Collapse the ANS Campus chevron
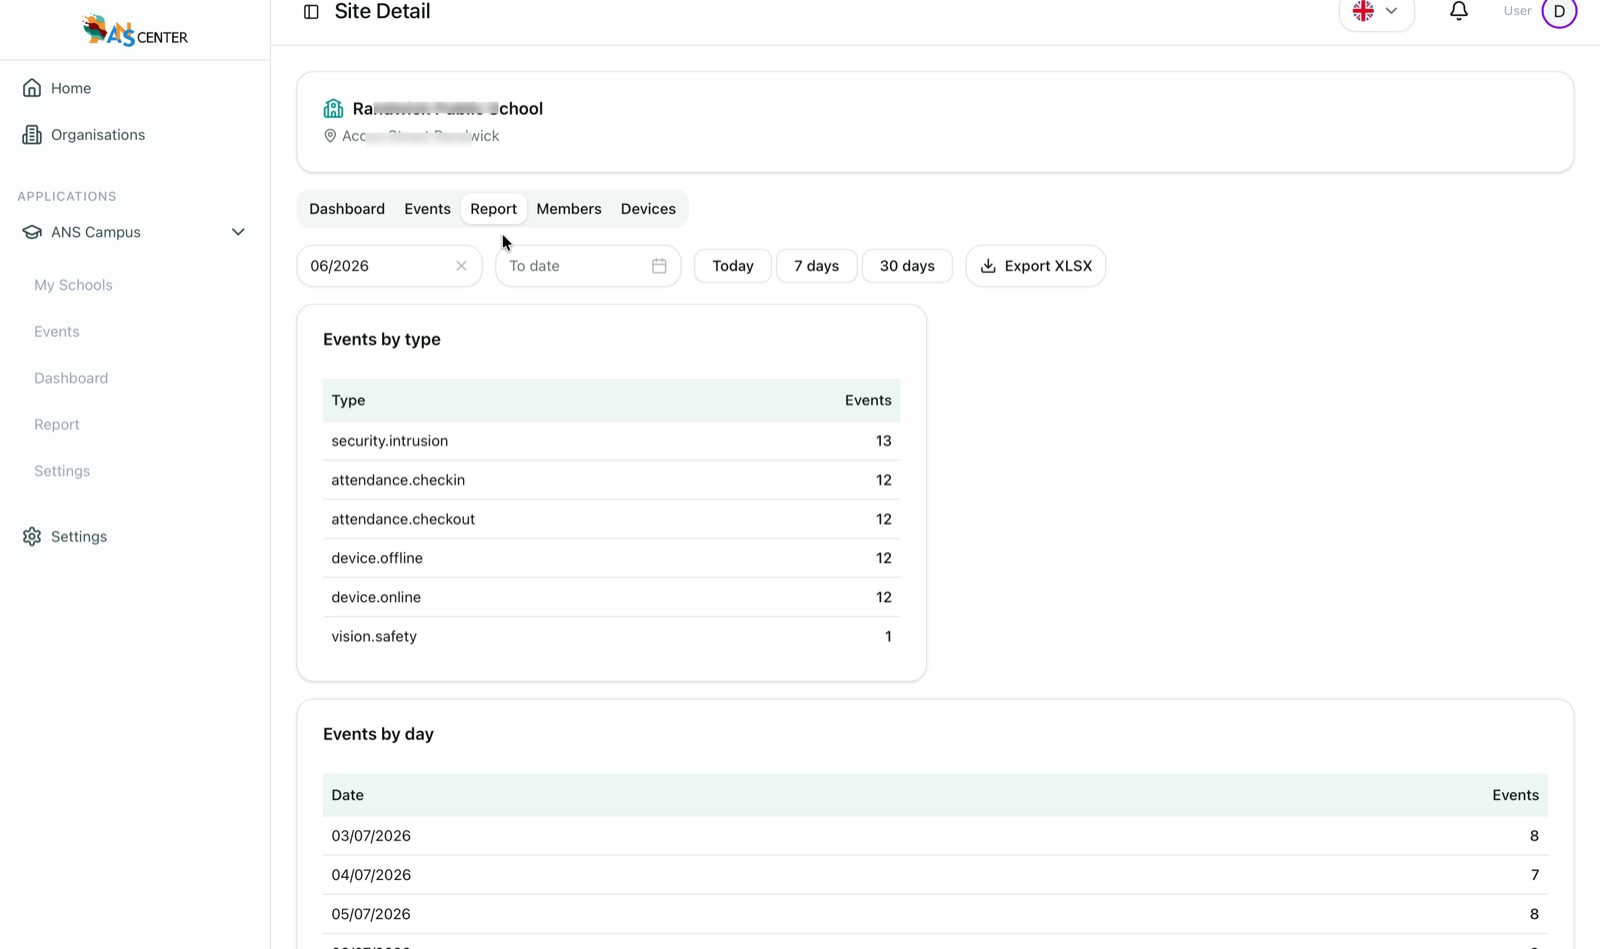 (x=238, y=232)
